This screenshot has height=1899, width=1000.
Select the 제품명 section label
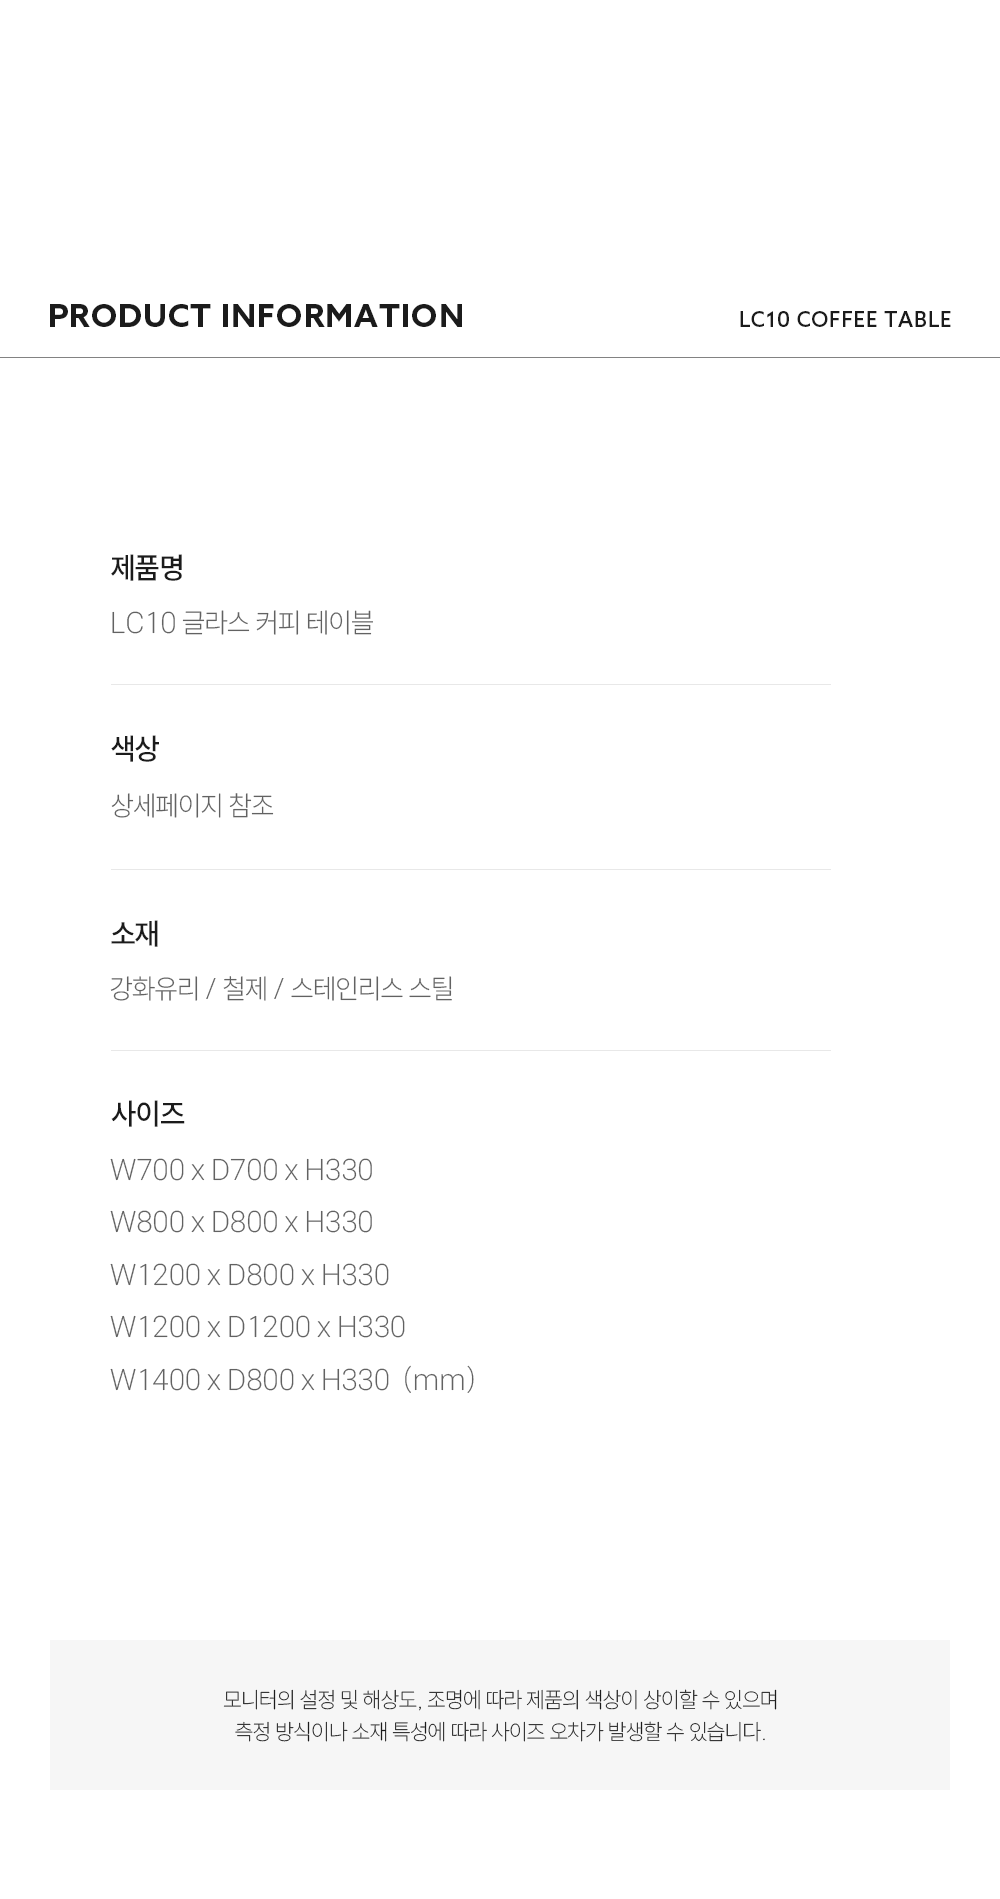point(147,568)
